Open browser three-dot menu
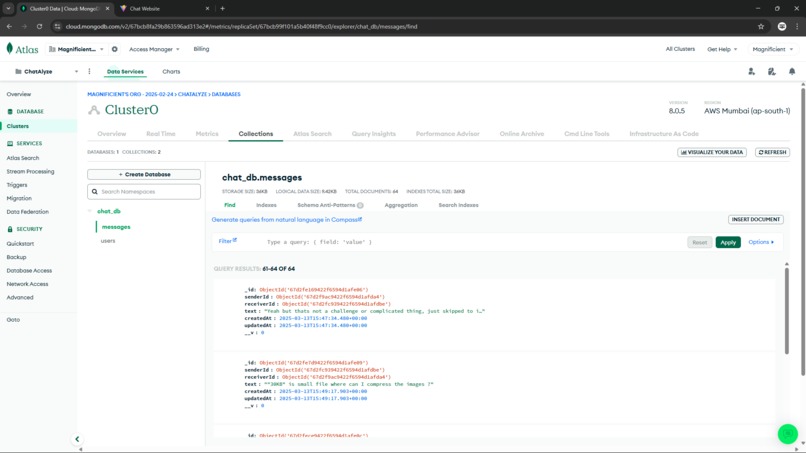 (x=797, y=26)
